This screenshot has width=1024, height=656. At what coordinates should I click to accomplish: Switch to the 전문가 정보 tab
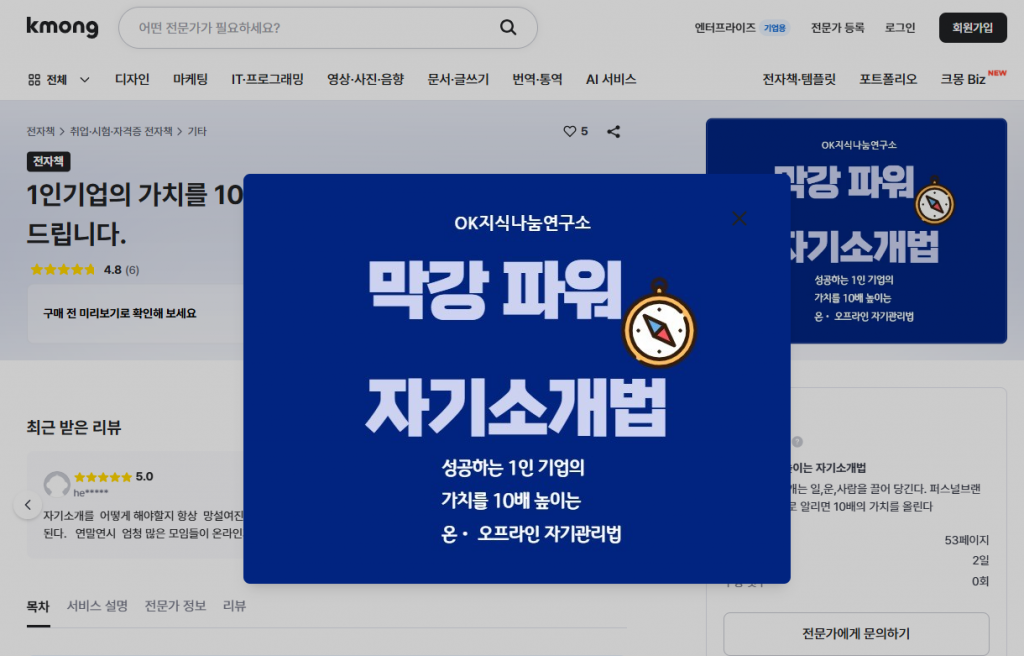click(x=175, y=606)
